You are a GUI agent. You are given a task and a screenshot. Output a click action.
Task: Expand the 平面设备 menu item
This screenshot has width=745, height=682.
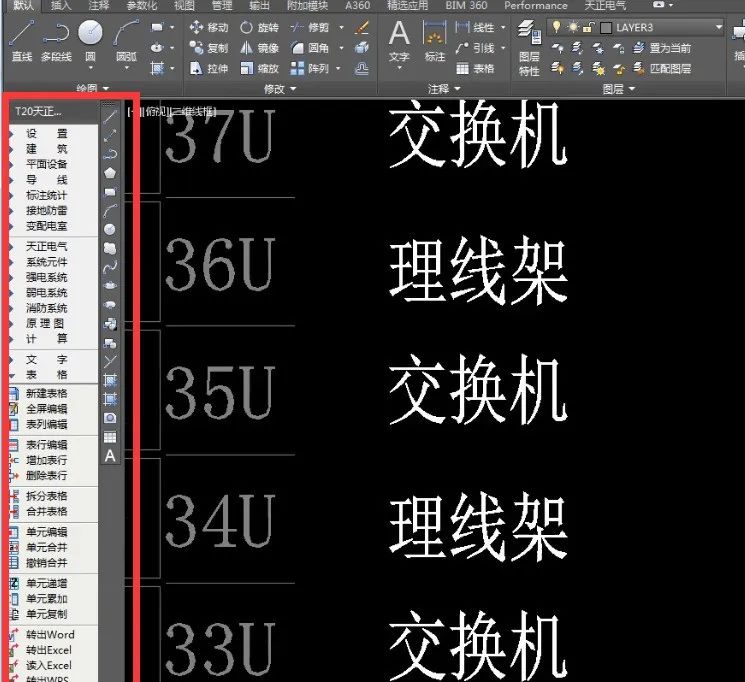point(47,164)
